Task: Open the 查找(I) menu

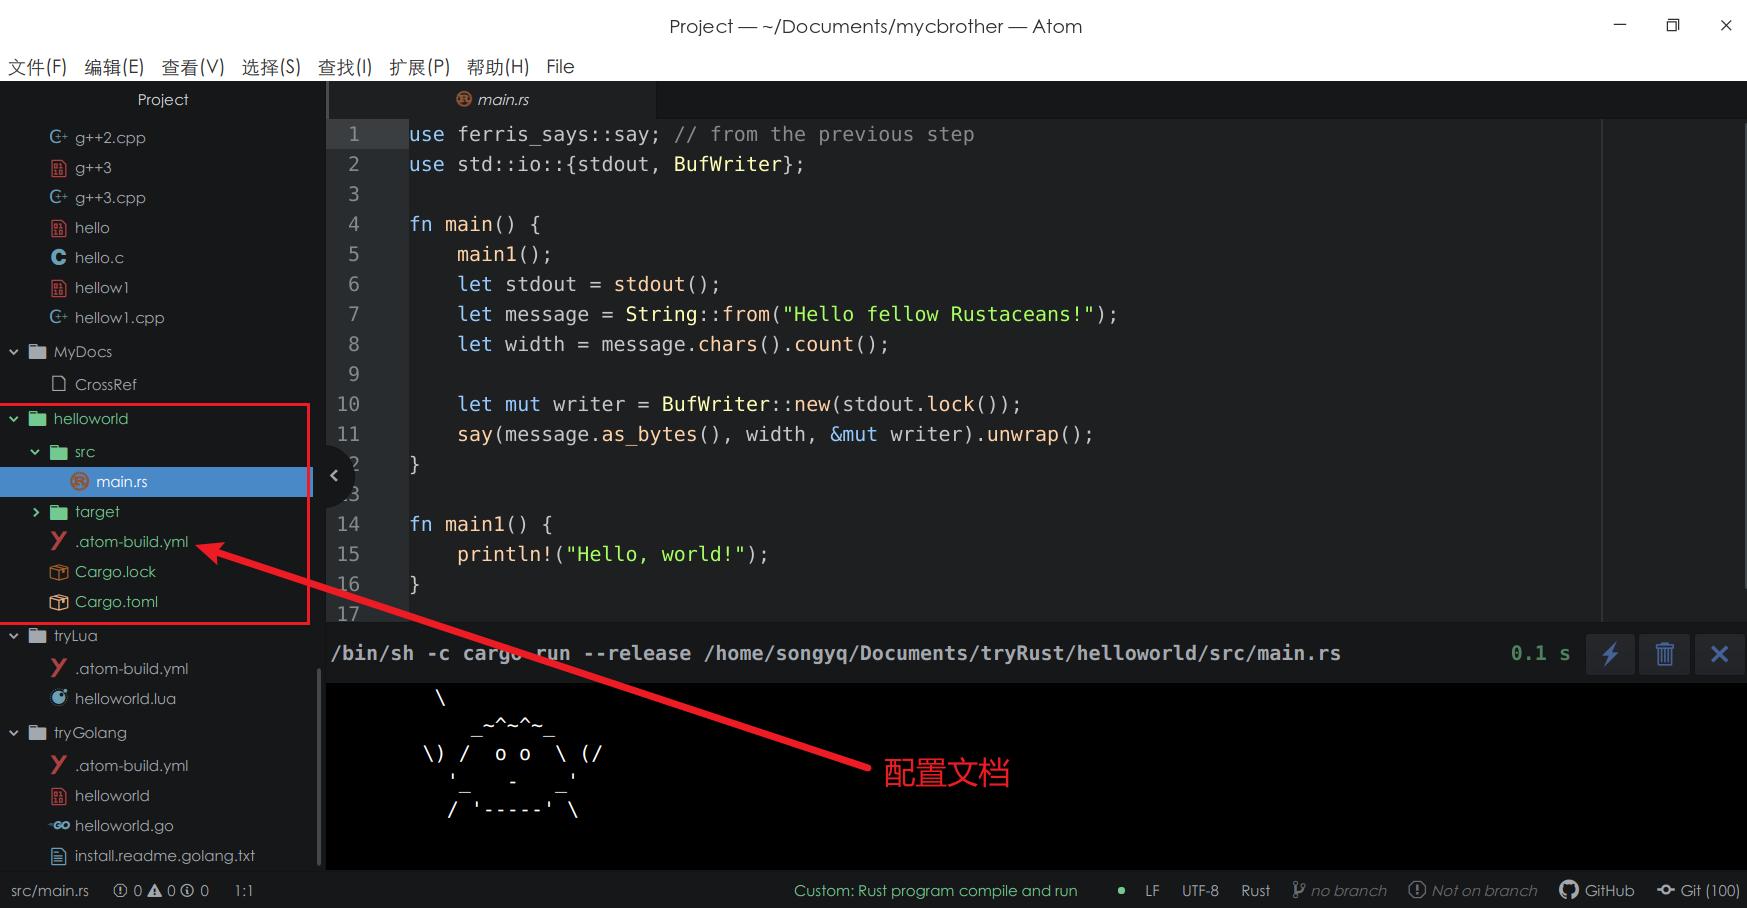Action: 345,67
